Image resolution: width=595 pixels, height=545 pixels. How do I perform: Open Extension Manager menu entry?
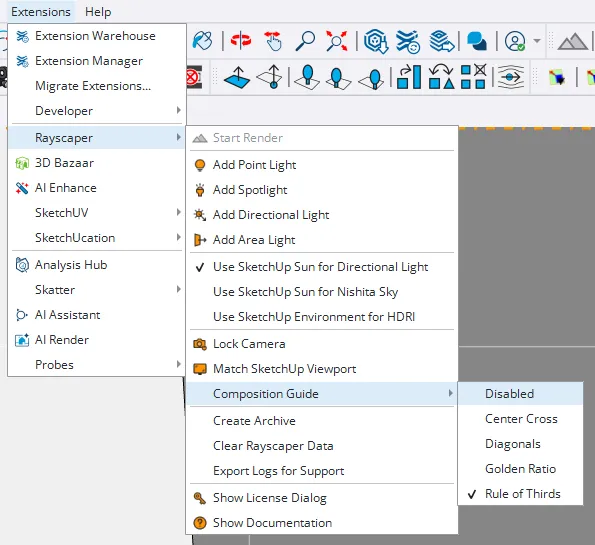(97, 61)
